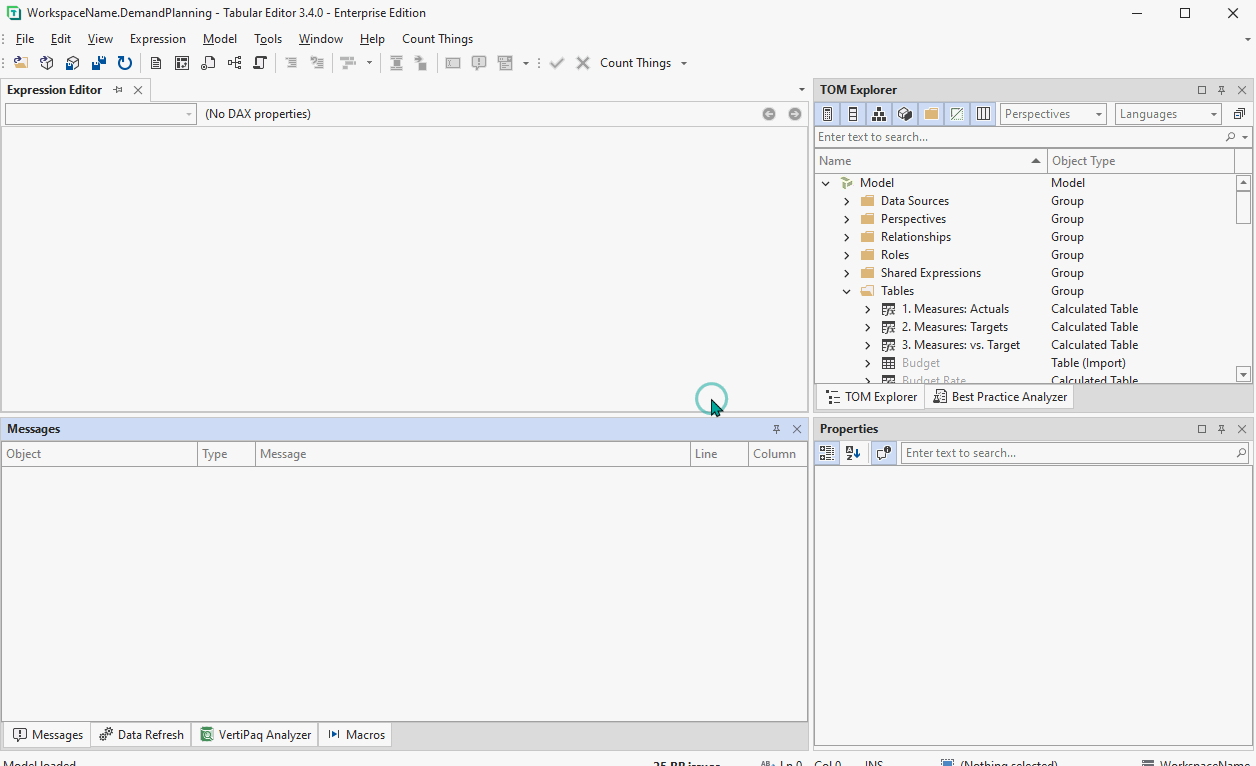Pin the TOM Explorer panel
The height and width of the screenshot is (766, 1256).
point(1221,90)
